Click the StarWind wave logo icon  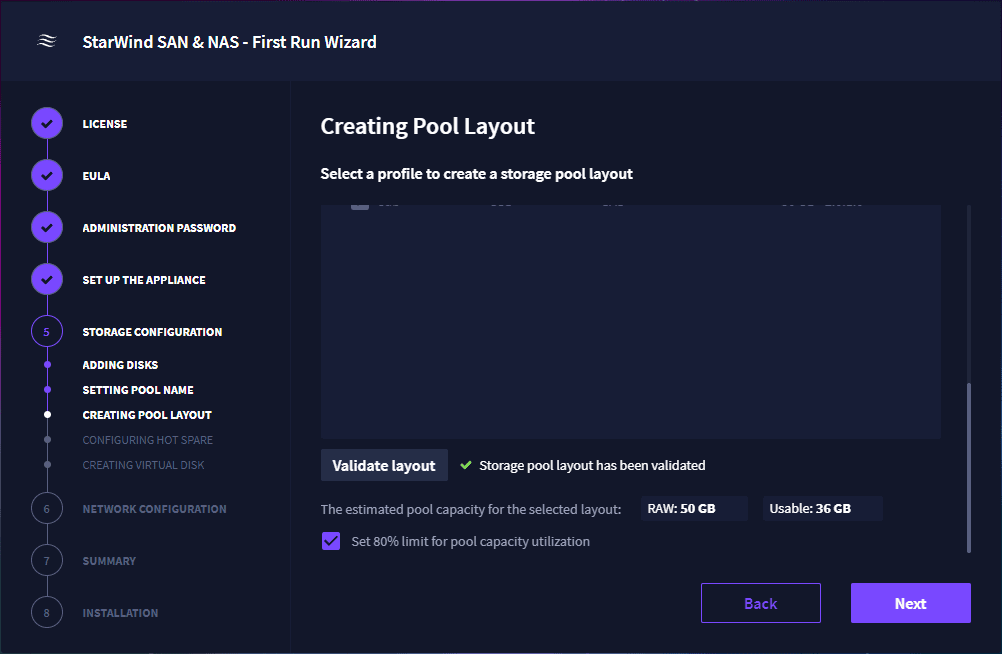click(47, 41)
